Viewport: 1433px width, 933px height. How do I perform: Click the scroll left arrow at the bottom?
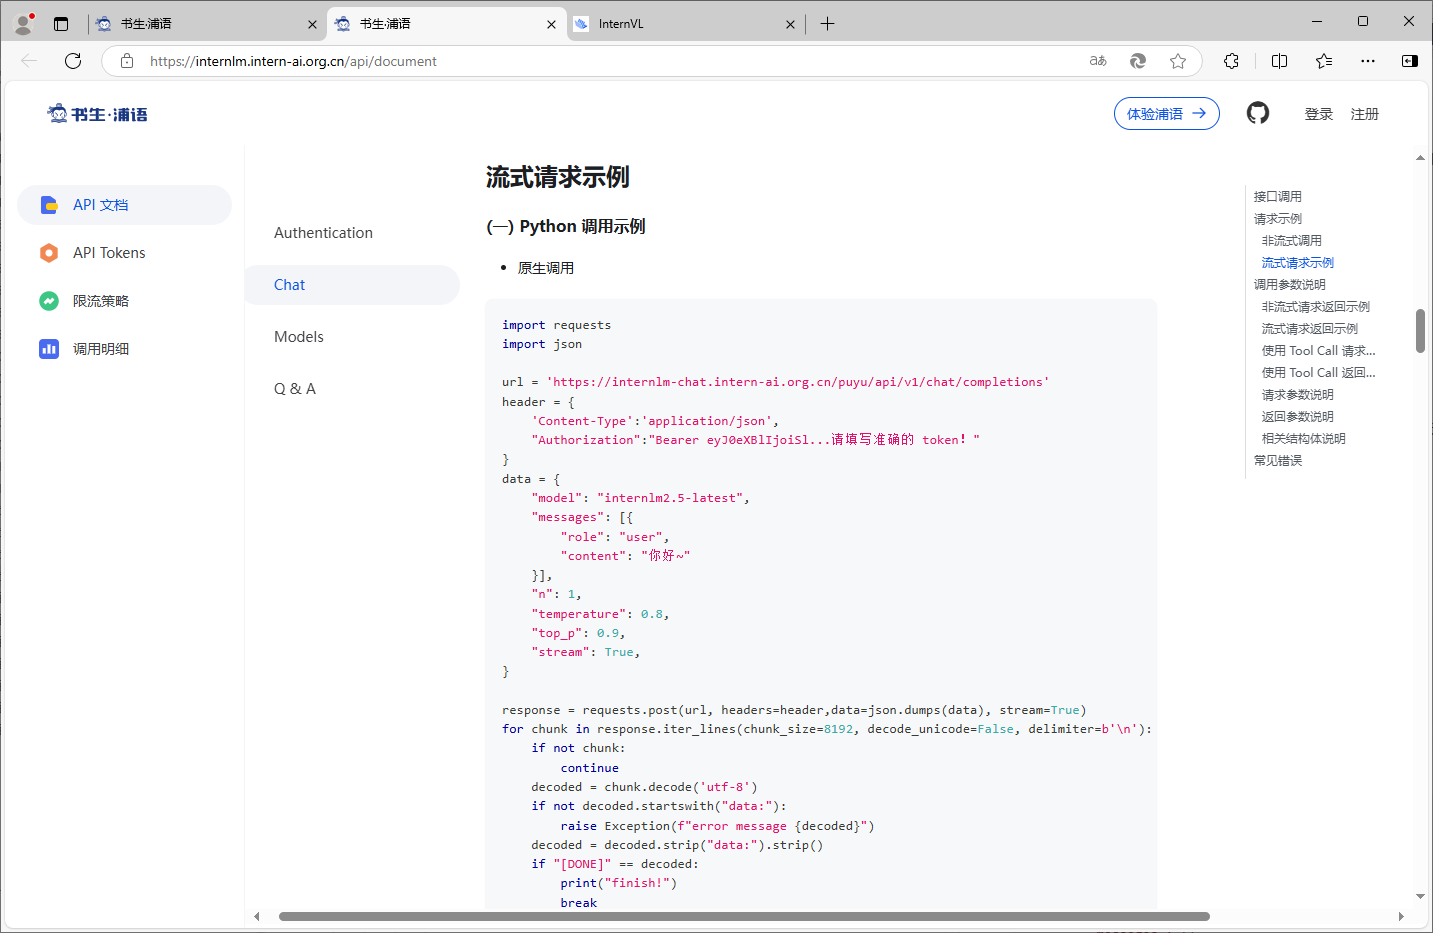click(x=257, y=916)
